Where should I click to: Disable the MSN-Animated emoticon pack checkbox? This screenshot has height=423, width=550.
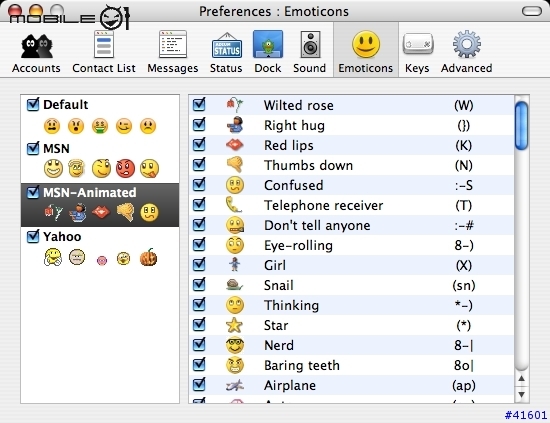(x=33, y=192)
